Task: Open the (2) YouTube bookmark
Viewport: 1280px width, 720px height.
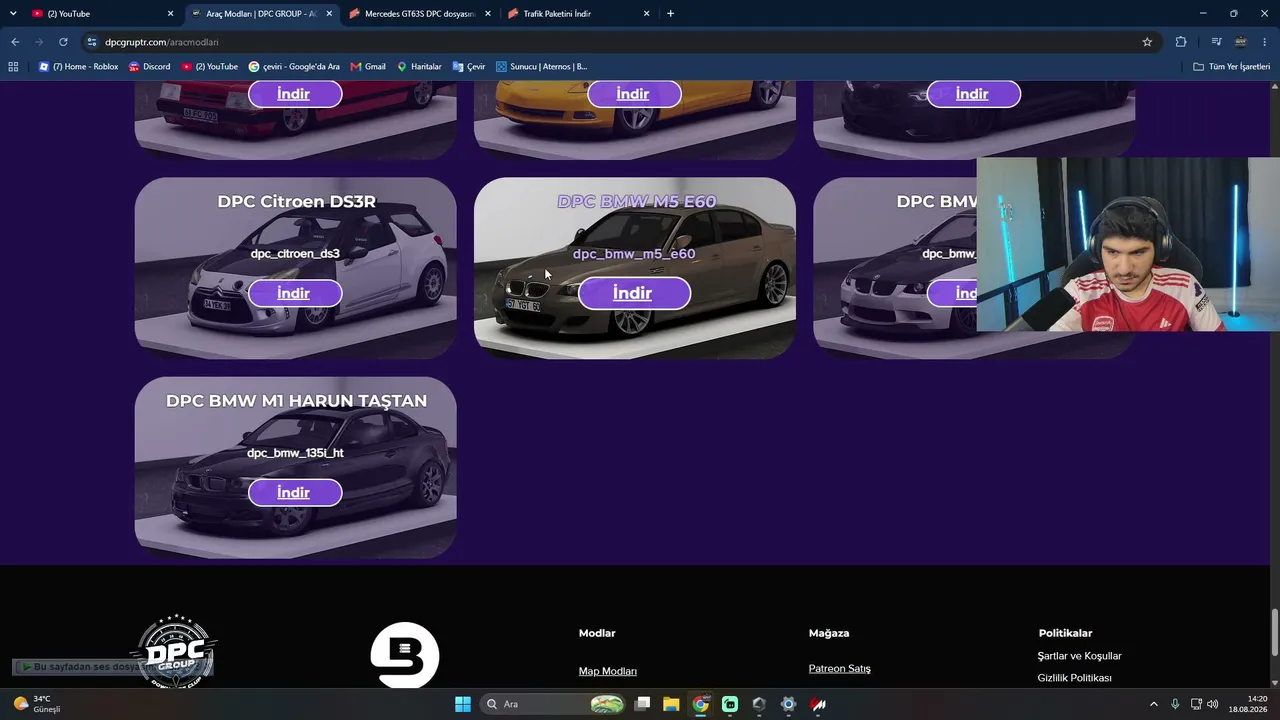Action: 210,67
